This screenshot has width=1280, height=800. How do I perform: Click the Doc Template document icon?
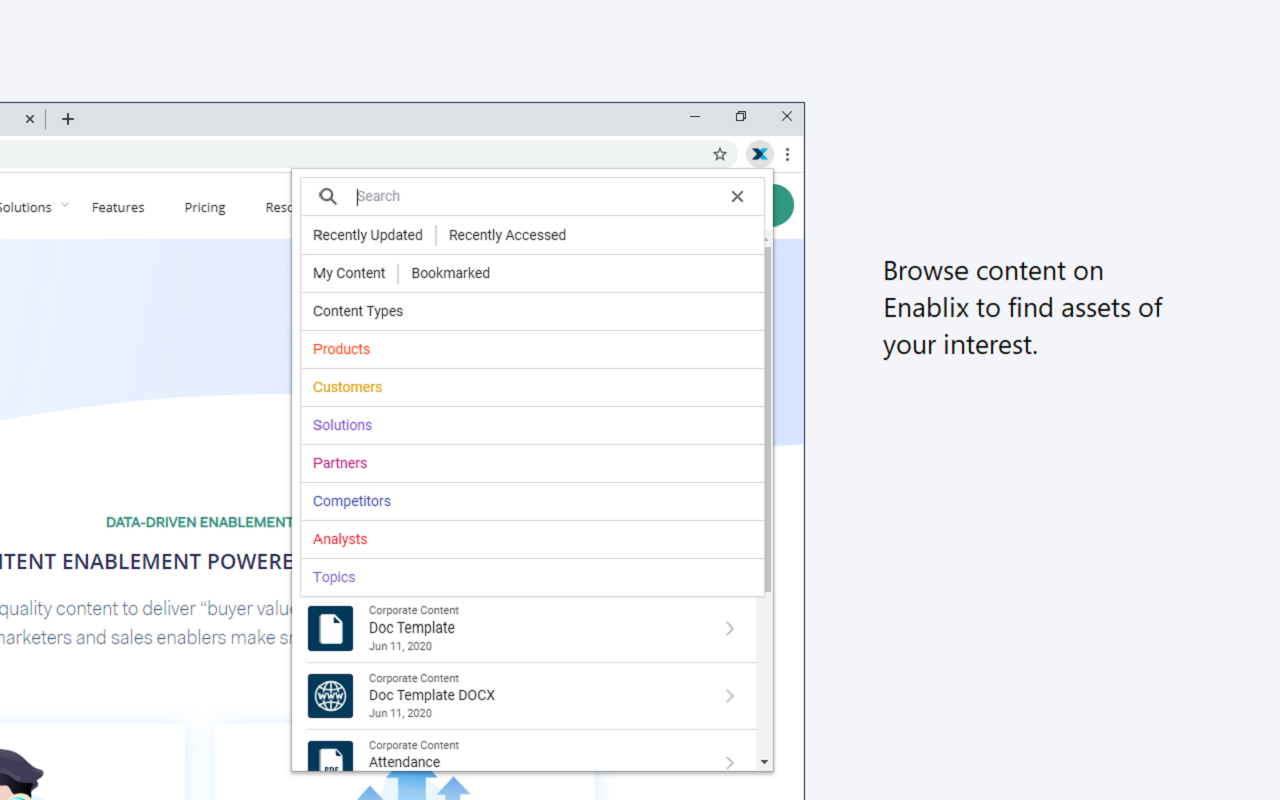pos(330,628)
